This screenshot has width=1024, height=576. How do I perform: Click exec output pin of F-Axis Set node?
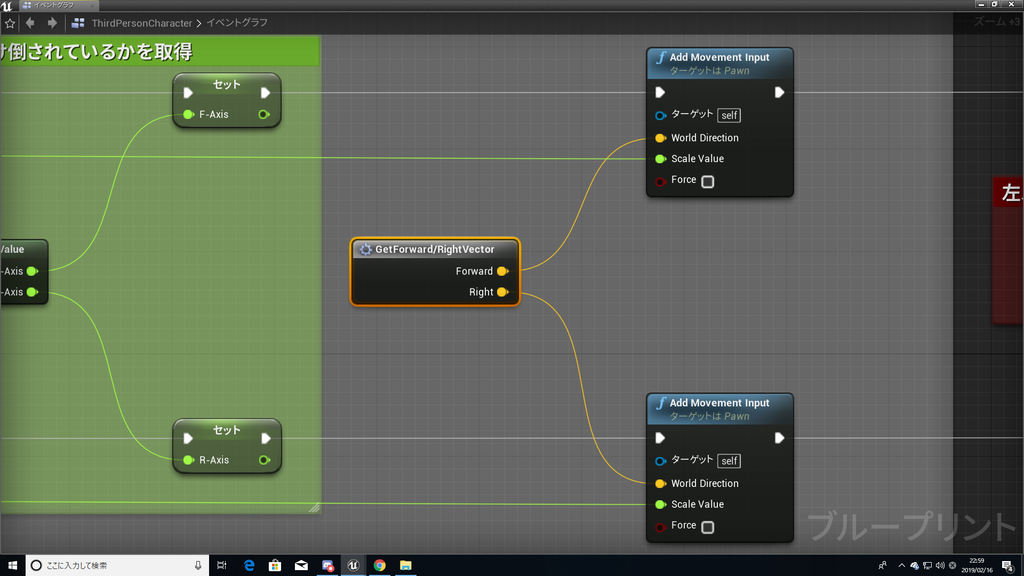coord(265,93)
